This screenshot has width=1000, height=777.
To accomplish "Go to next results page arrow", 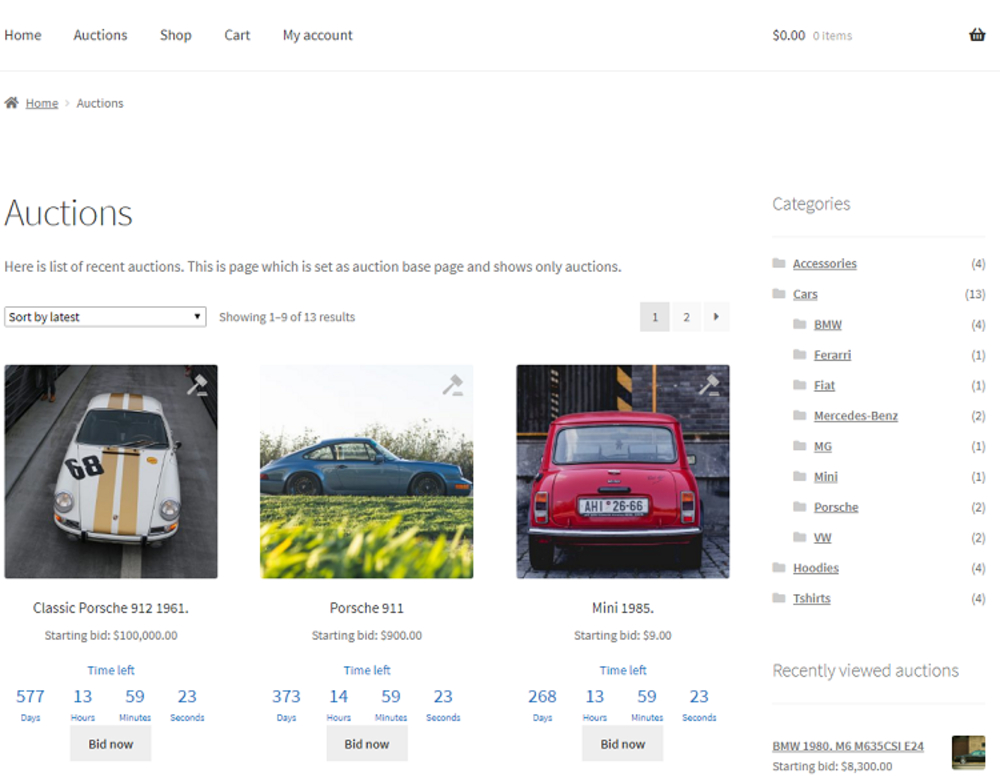I will (x=716, y=316).
